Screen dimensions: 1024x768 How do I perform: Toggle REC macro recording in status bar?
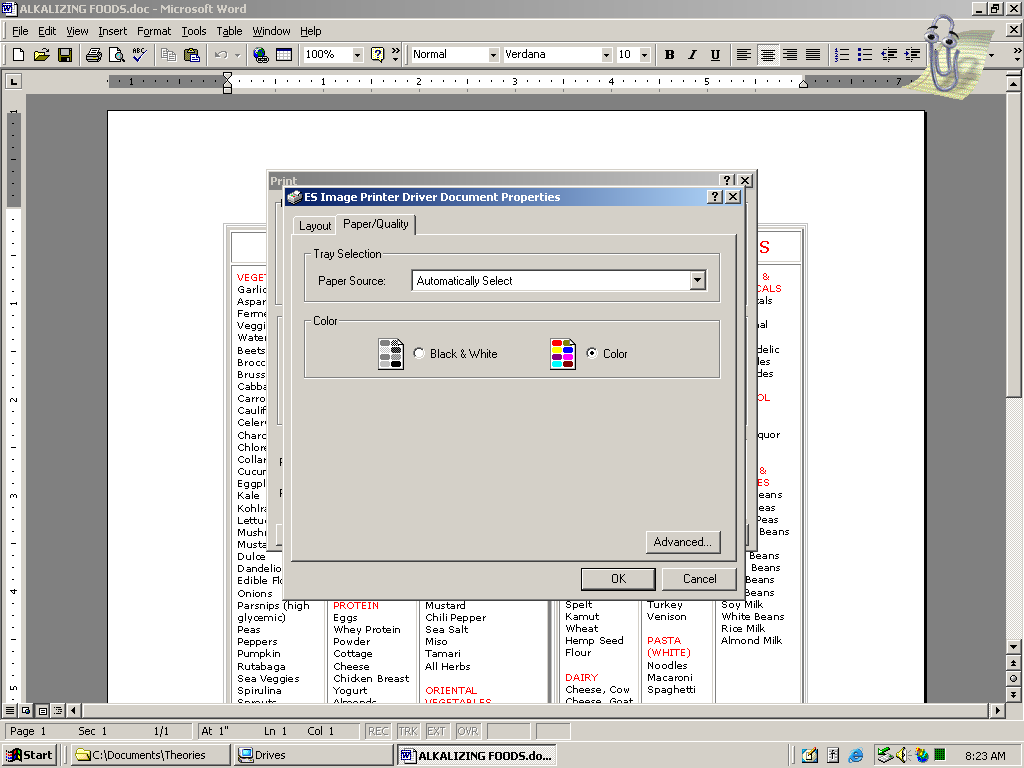coord(378,731)
